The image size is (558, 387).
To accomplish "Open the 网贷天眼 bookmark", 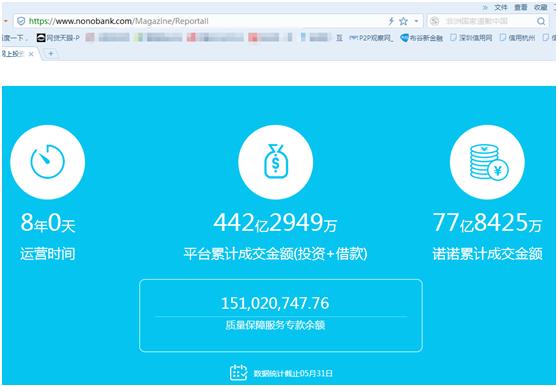I will 58,38.
